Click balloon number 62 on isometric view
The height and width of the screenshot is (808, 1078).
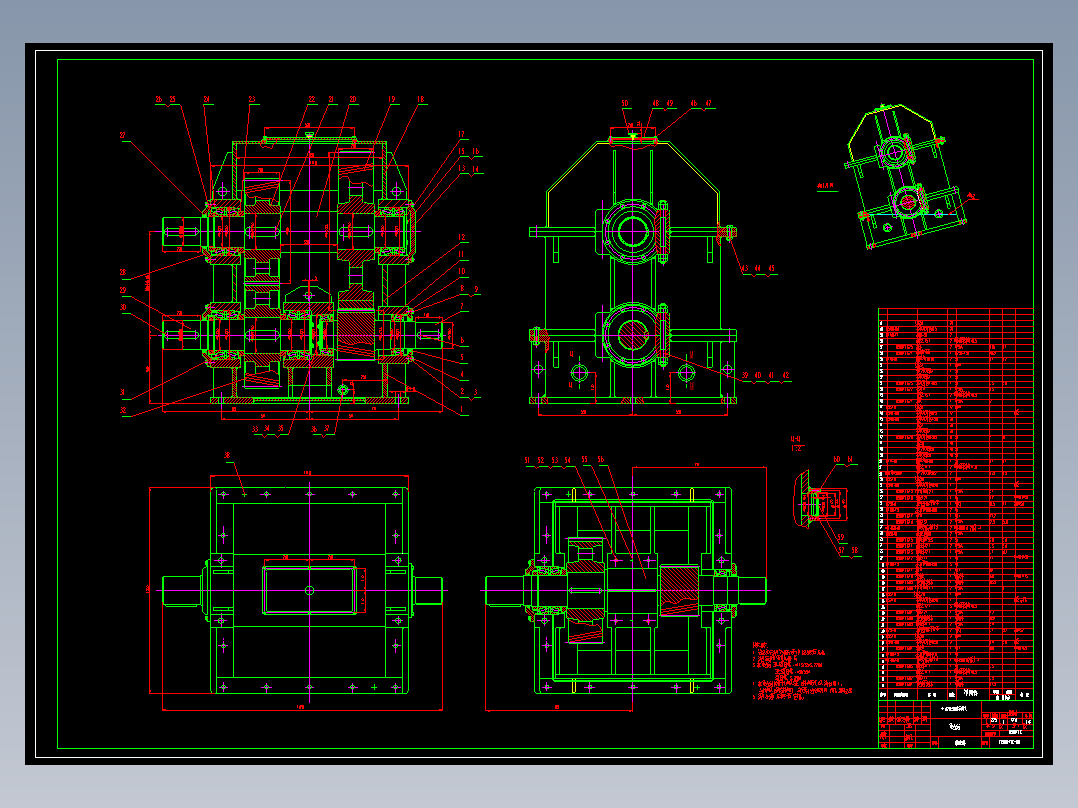[x=971, y=197]
